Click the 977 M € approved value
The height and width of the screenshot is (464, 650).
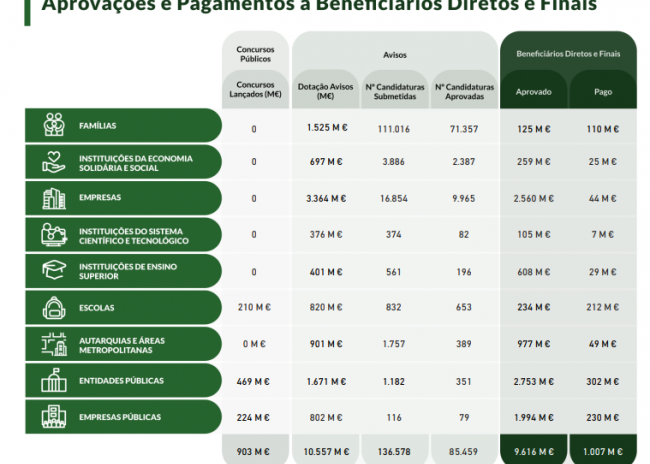(534, 344)
